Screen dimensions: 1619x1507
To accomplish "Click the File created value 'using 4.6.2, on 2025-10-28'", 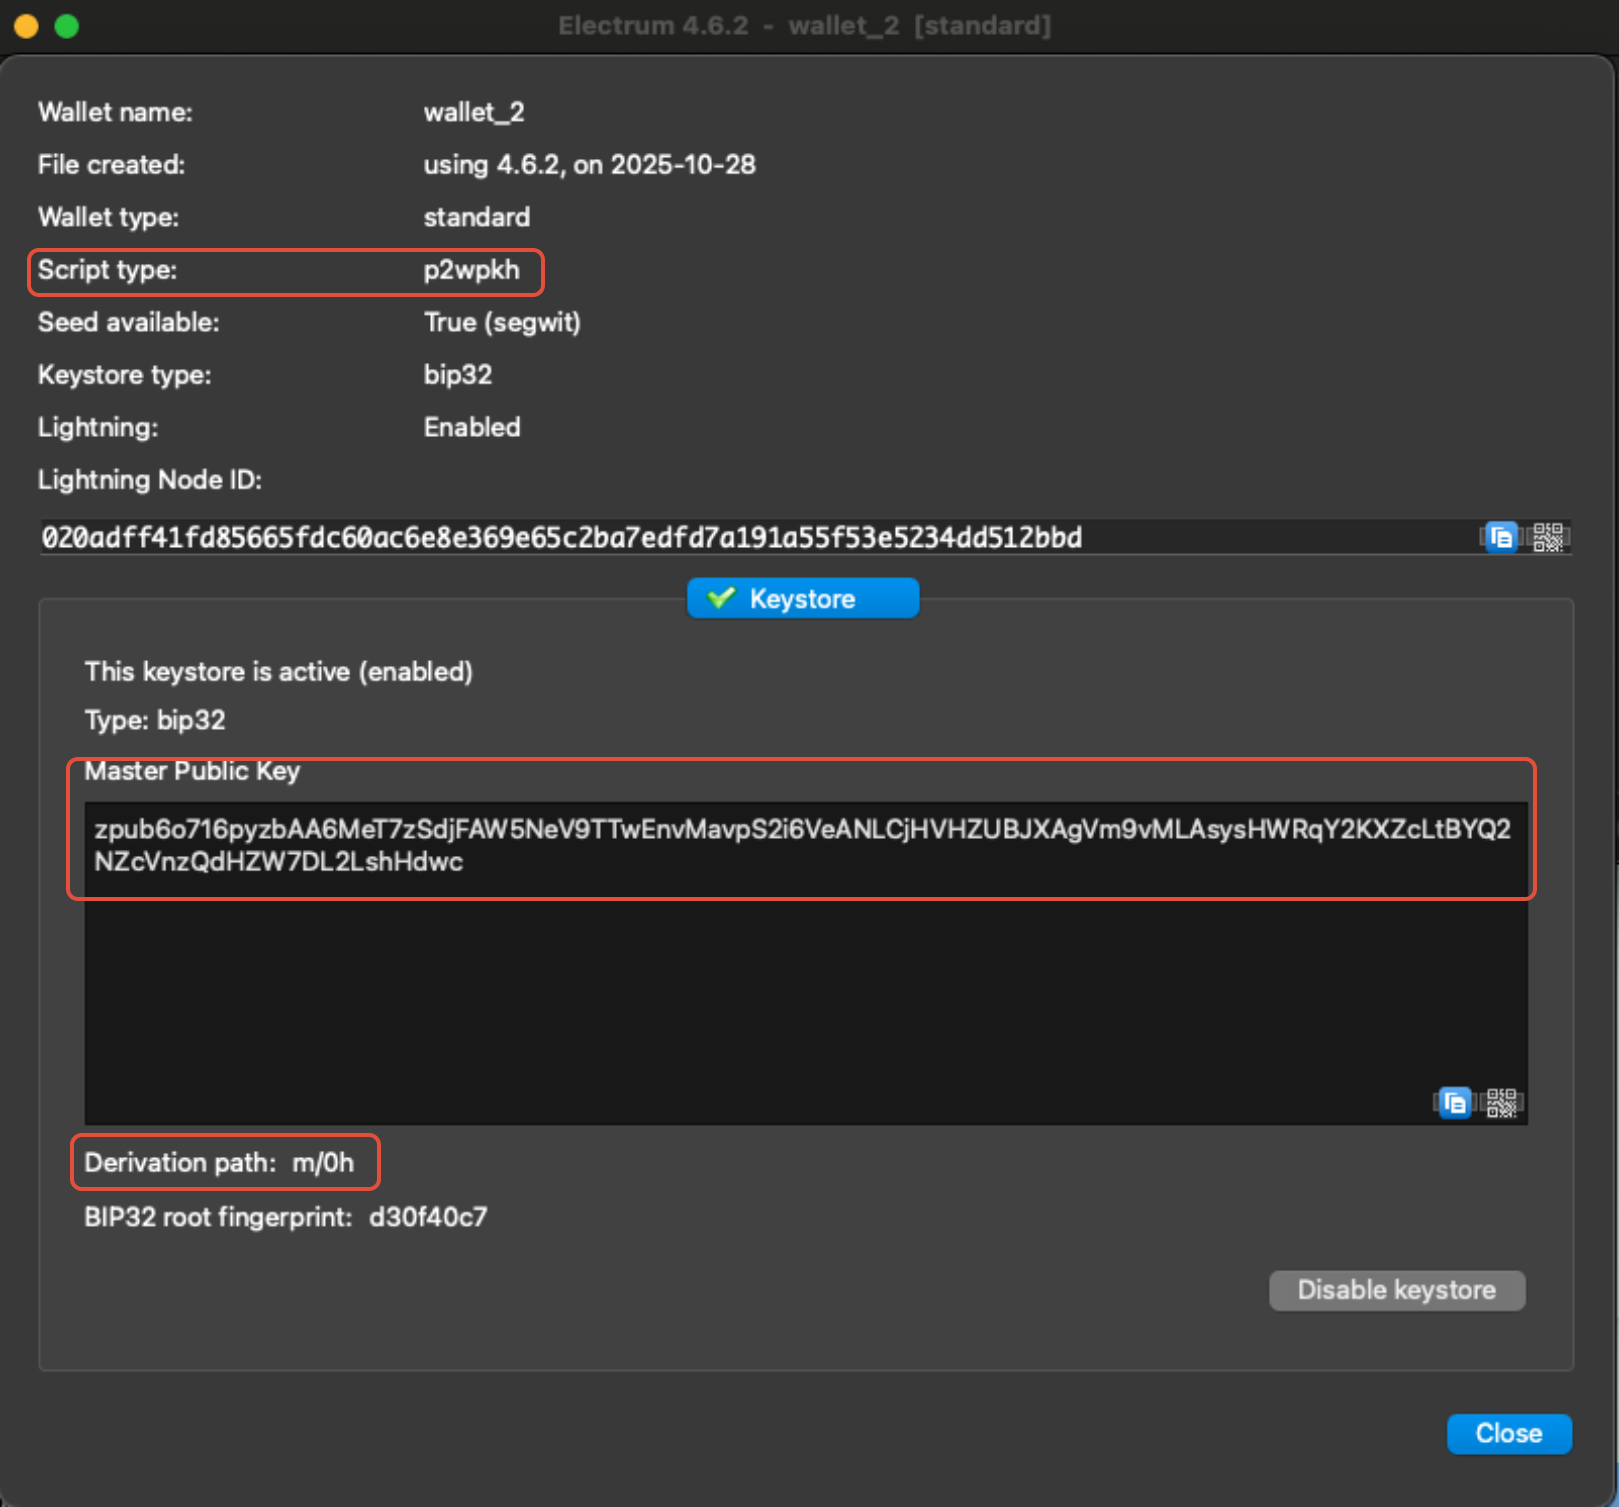I will (590, 165).
